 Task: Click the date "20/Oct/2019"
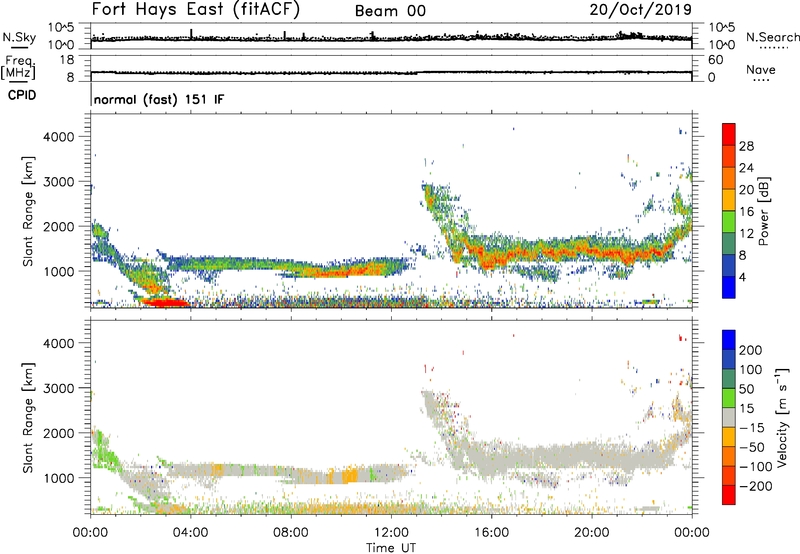pyautogui.click(x=641, y=10)
